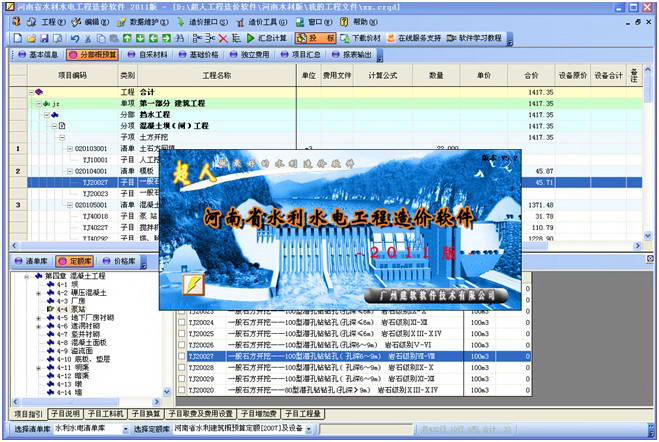Open the 选择清单库 dropdown
This screenshot has height=442, width=659.
[x=125, y=429]
